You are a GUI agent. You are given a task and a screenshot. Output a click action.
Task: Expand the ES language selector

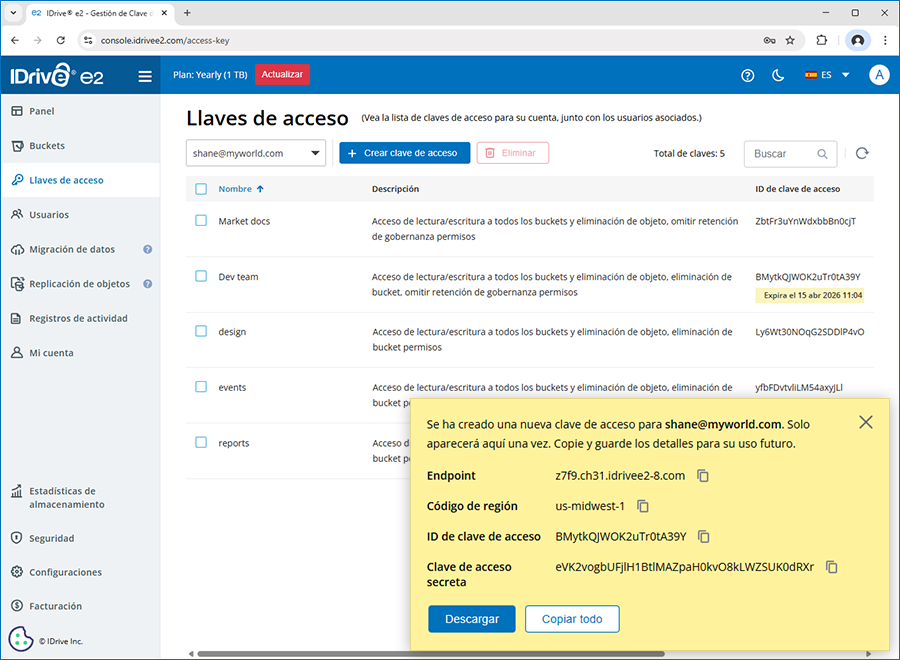(x=827, y=75)
